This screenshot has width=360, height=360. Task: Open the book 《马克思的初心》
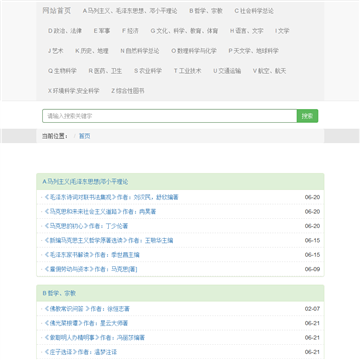[x=86, y=226]
